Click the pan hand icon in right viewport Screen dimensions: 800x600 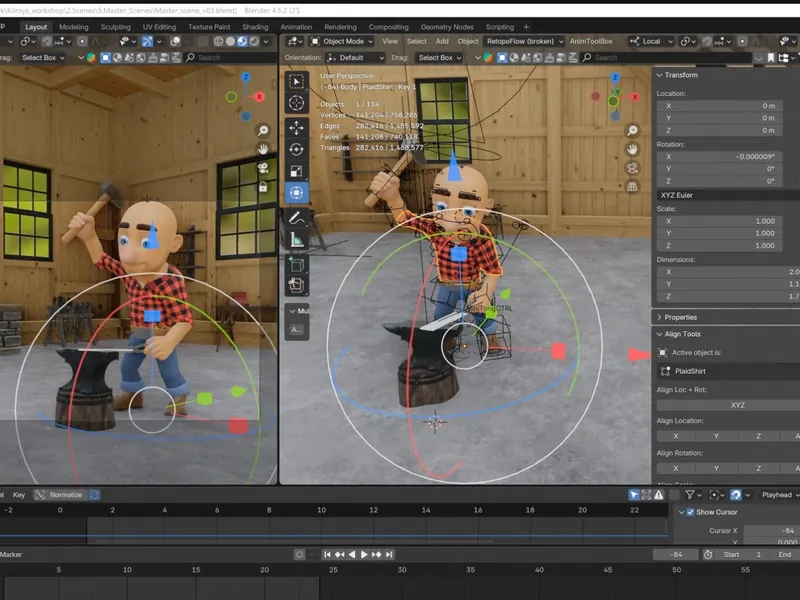tap(632, 149)
